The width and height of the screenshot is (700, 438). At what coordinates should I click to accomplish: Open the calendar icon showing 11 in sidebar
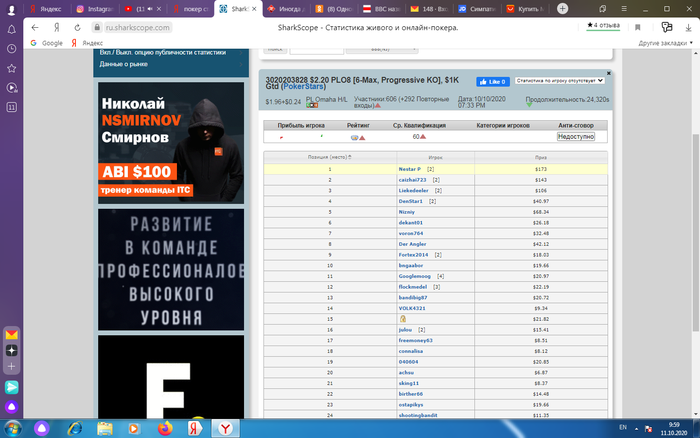coord(12,107)
